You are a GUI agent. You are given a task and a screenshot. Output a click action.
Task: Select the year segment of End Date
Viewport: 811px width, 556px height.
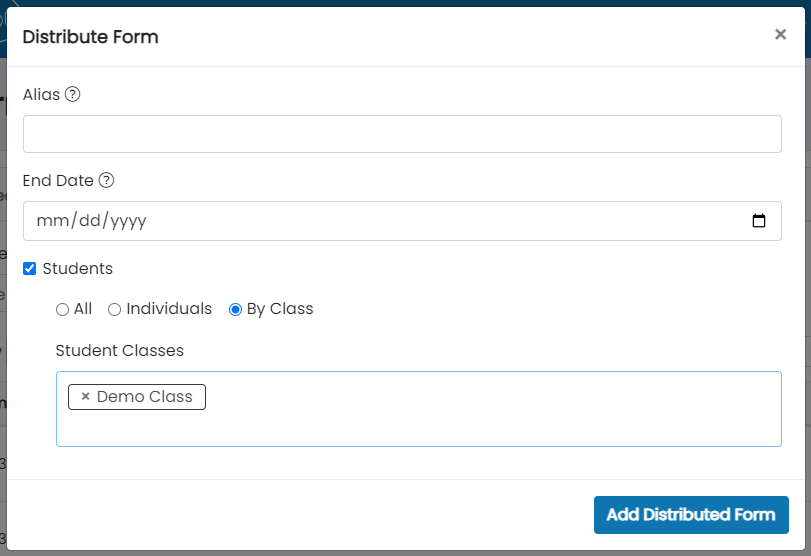128,221
